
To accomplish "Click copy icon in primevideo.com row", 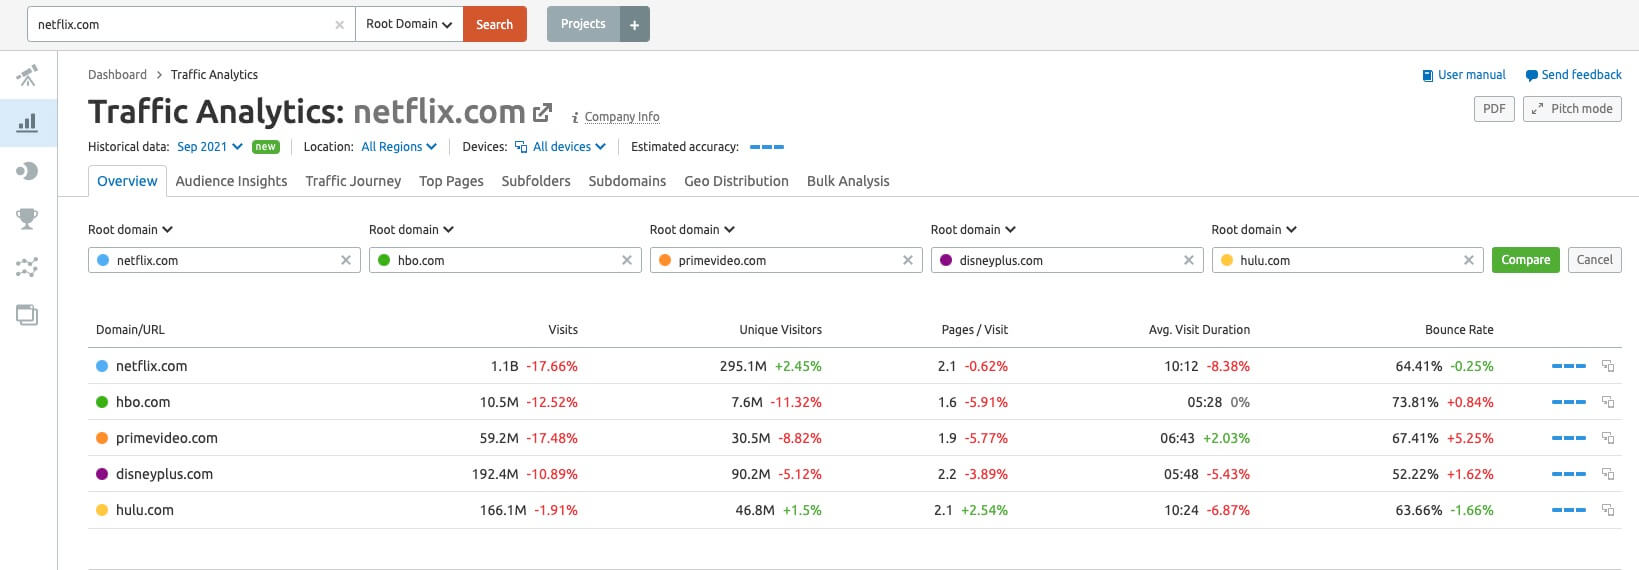I will (x=1608, y=438).
